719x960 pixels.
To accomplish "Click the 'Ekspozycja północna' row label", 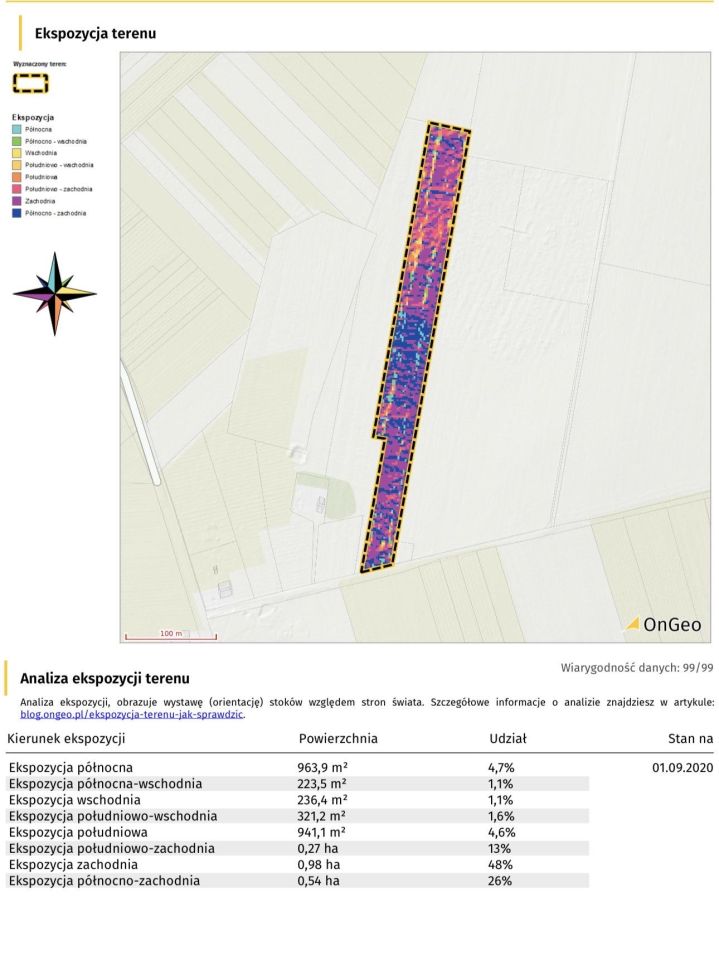I will tap(71, 768).
